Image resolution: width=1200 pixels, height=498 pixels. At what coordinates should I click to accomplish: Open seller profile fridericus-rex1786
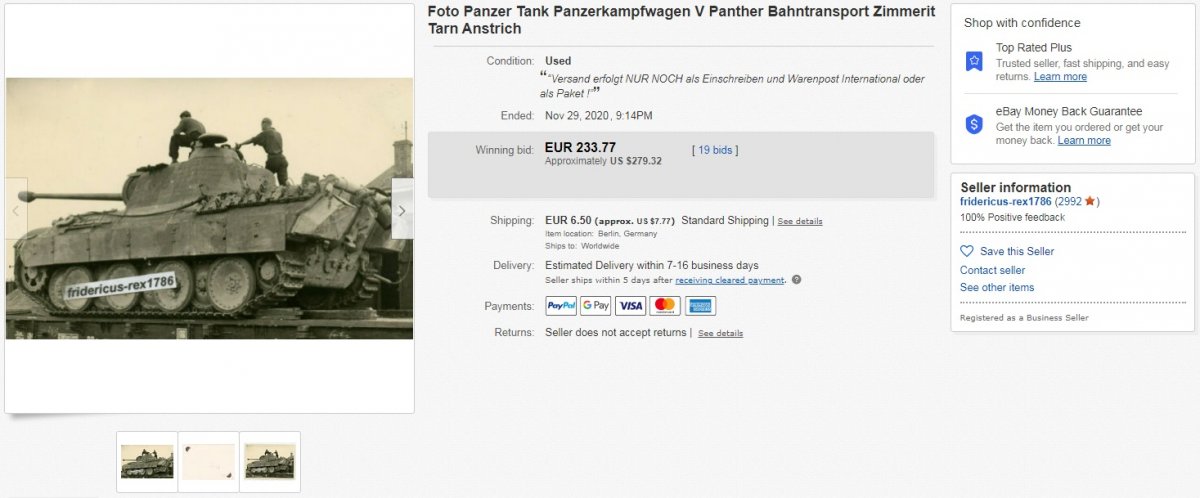pyautogui.click(x=1005, y=201)
